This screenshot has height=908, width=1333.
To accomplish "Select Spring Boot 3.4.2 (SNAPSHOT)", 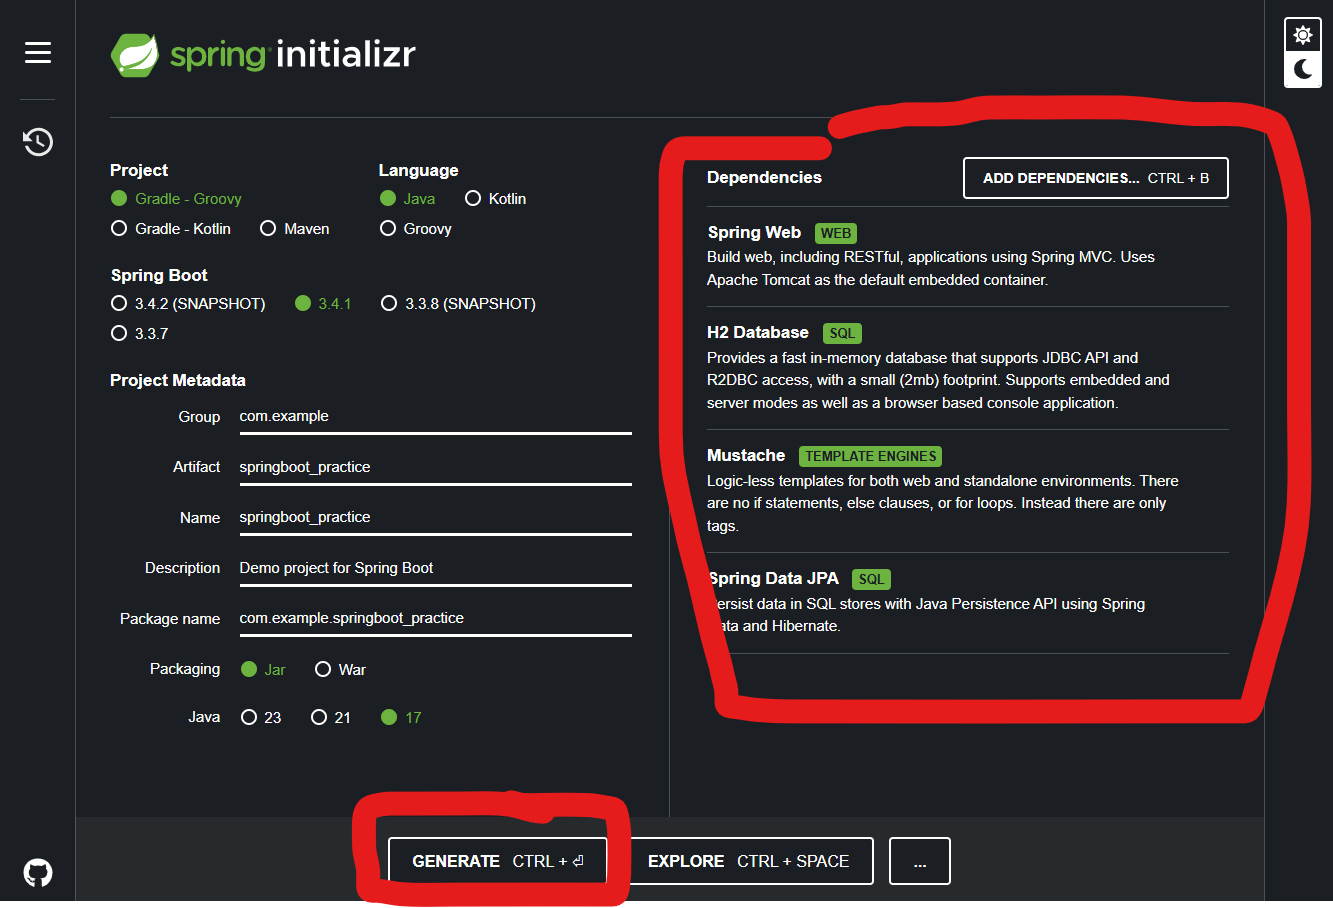I will tap(188, 304).
